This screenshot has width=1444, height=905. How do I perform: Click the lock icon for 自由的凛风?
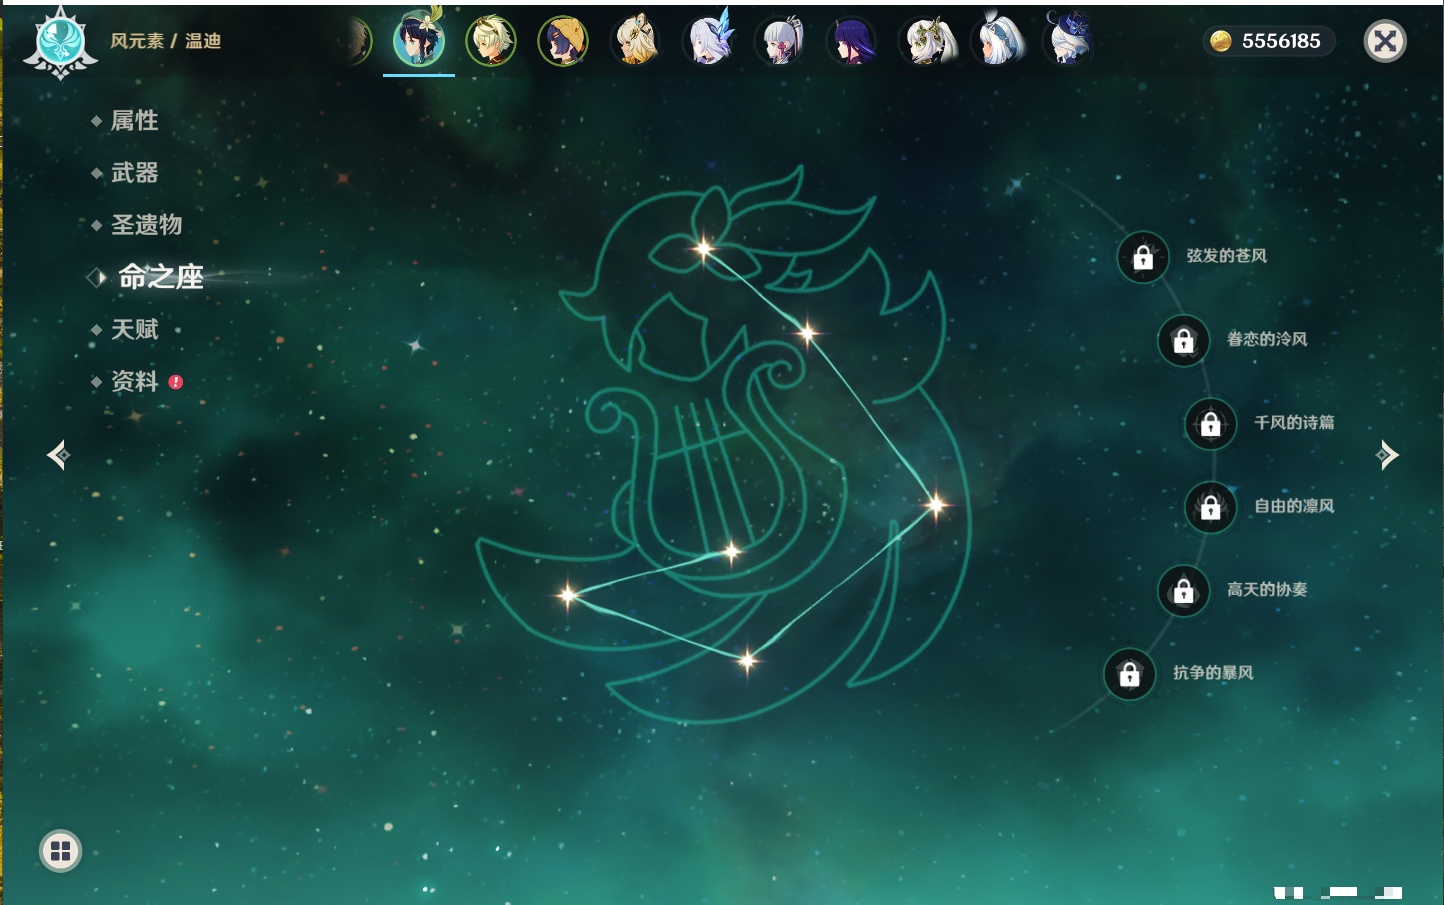[x=1211, y=507]
